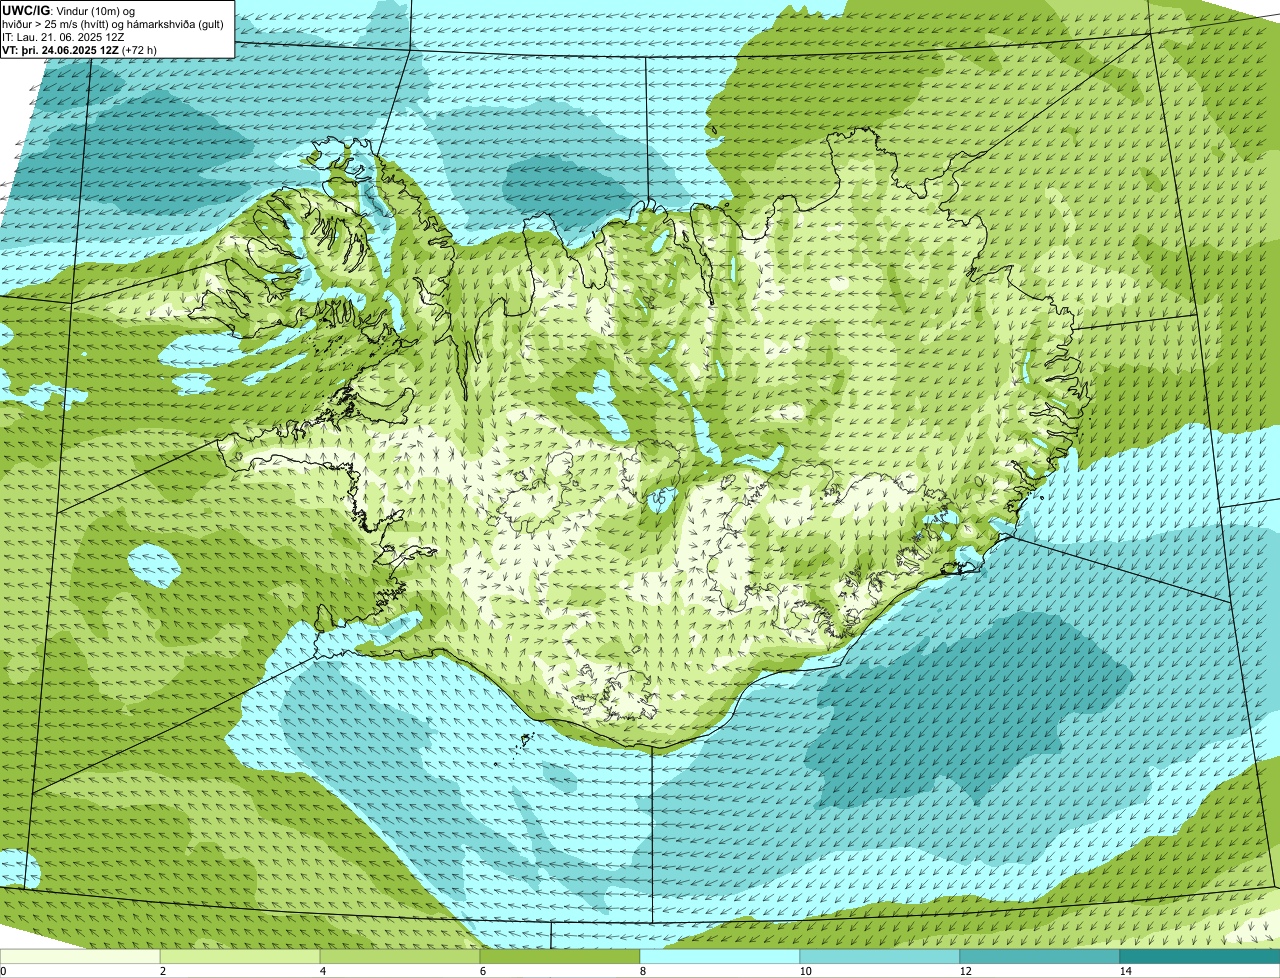Click the legend label "14"

point(1125,971)
